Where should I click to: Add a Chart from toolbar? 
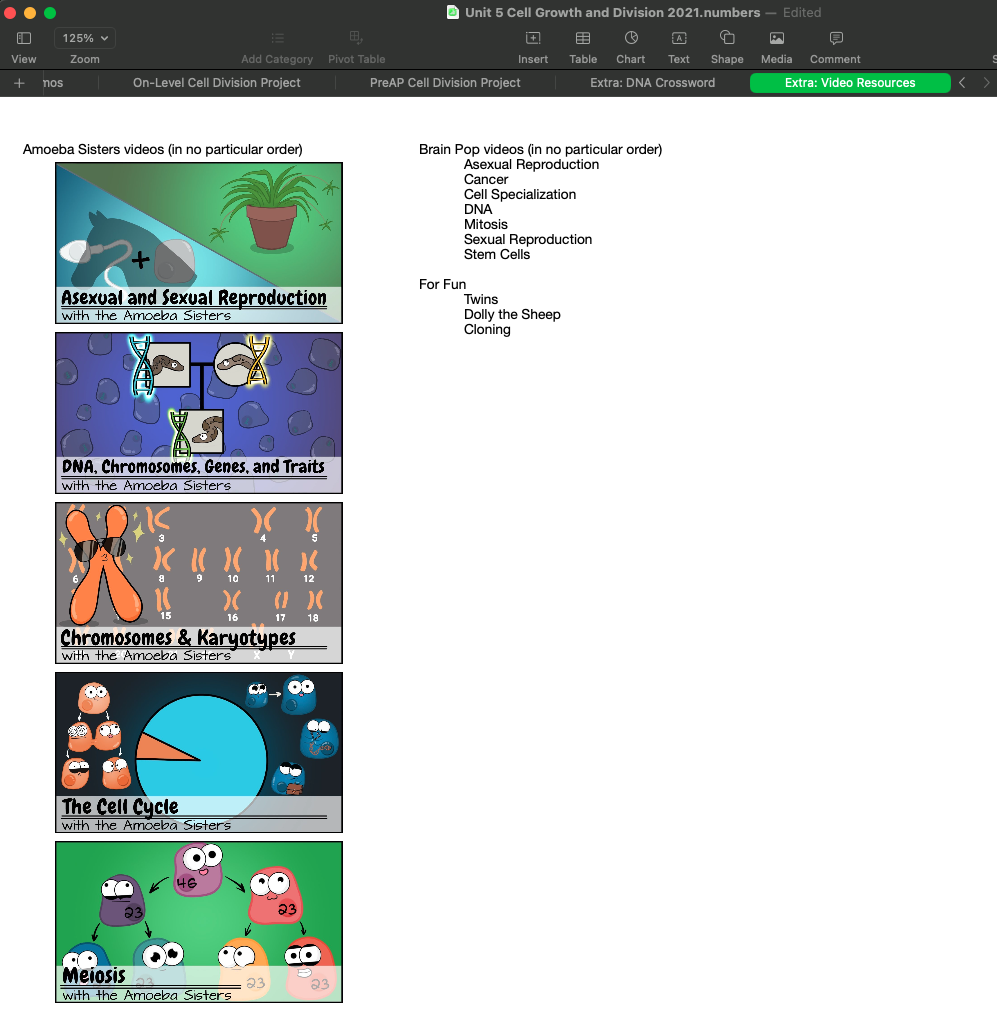click(631, 39)
